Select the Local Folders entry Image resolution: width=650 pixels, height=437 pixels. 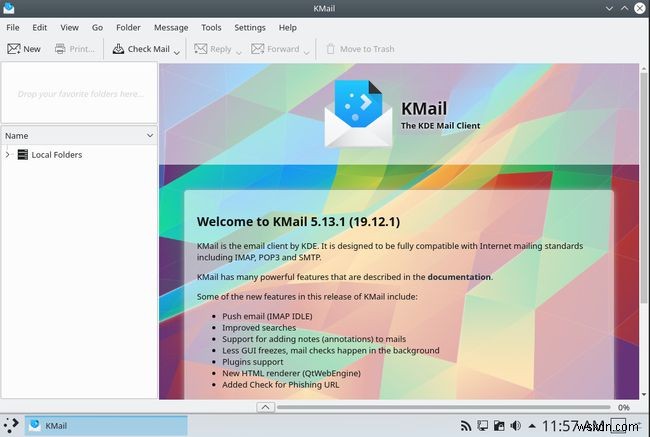pos(57,155)
